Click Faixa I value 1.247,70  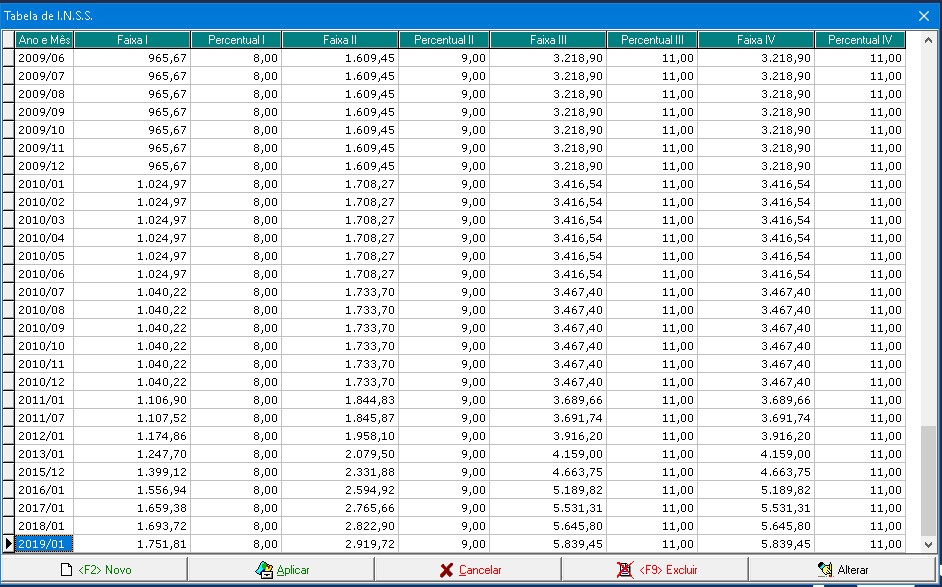132,454
